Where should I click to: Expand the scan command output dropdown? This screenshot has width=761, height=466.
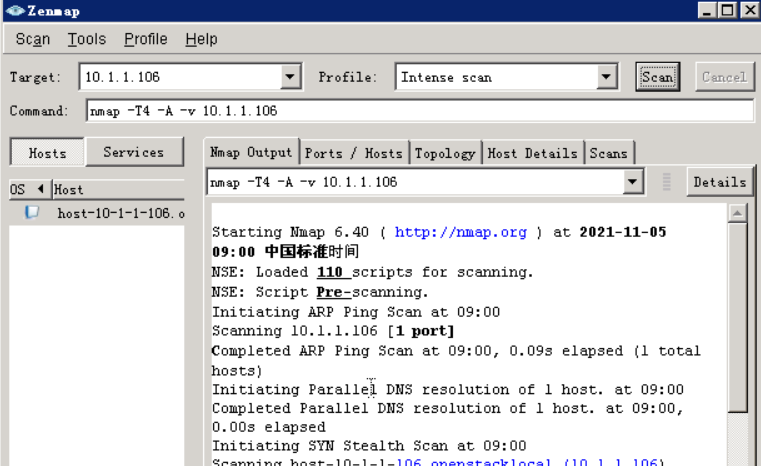pyautogui.click(x=632, y=182)
